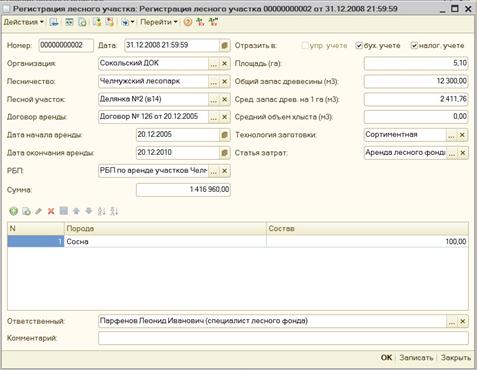Click the Состав column header
477x370 pixels.
pos(367,229)
